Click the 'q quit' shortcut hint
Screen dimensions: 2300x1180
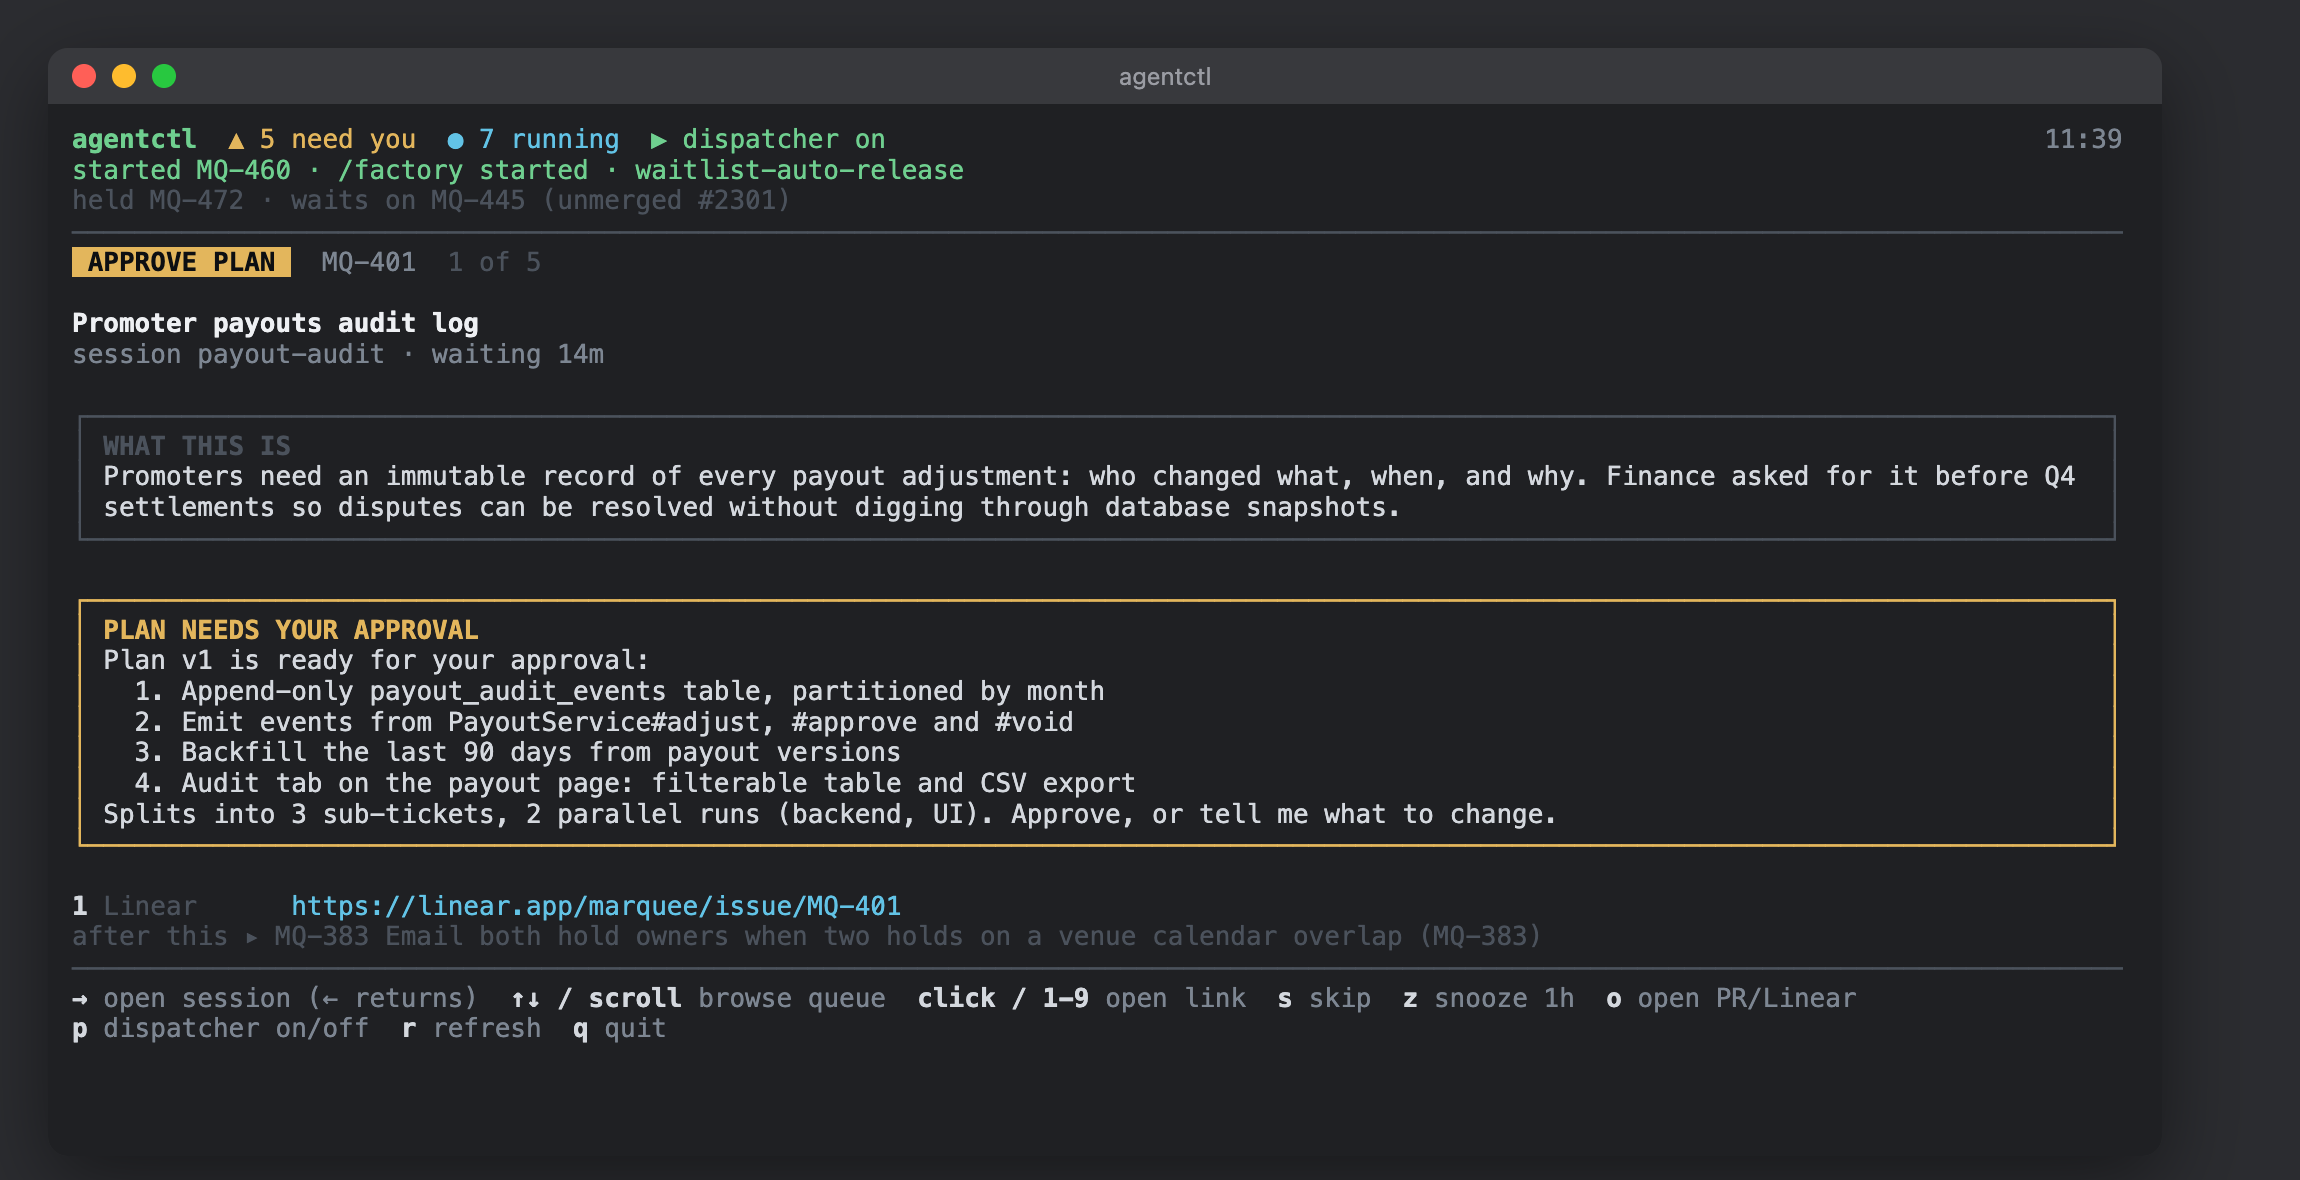619,1028
